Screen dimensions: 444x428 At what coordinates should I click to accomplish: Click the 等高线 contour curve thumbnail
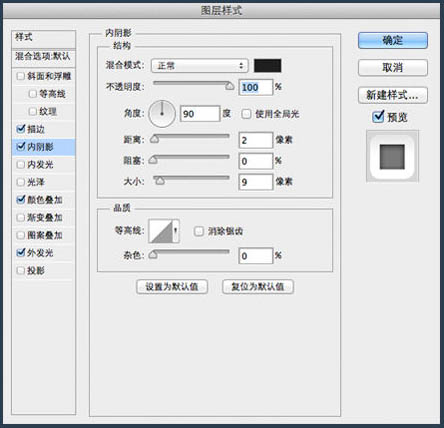click(x=160, y=231)
